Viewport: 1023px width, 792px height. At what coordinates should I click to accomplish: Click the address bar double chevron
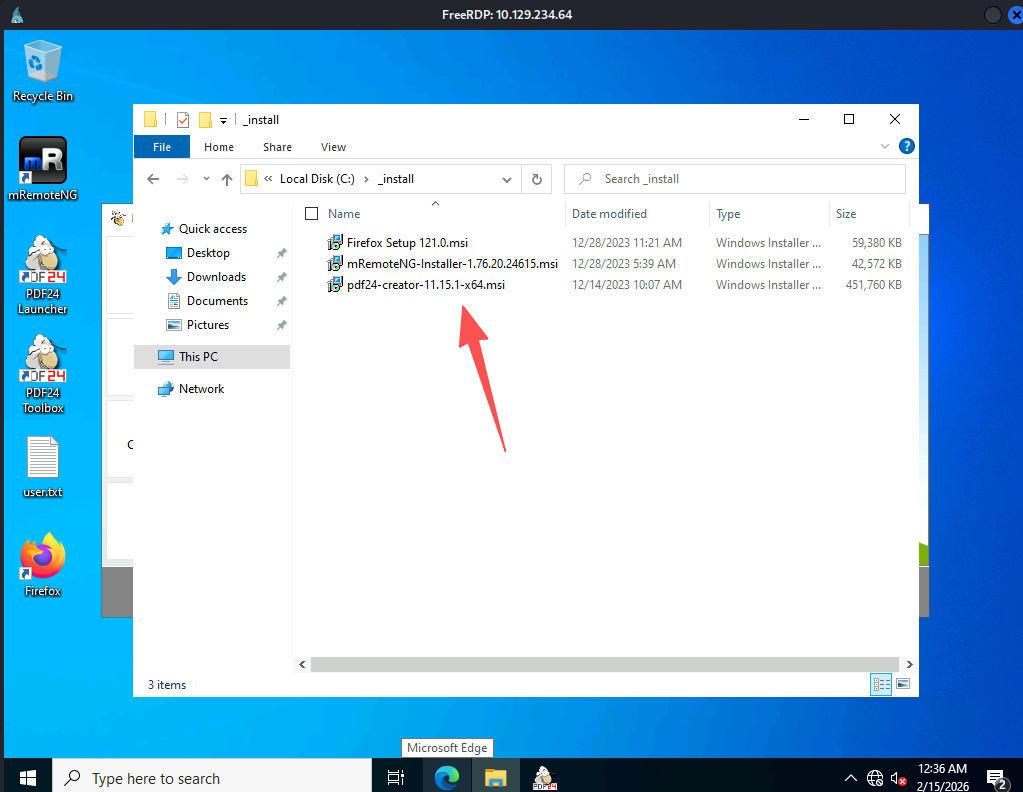pyautogui.click(x=268, y=179)
